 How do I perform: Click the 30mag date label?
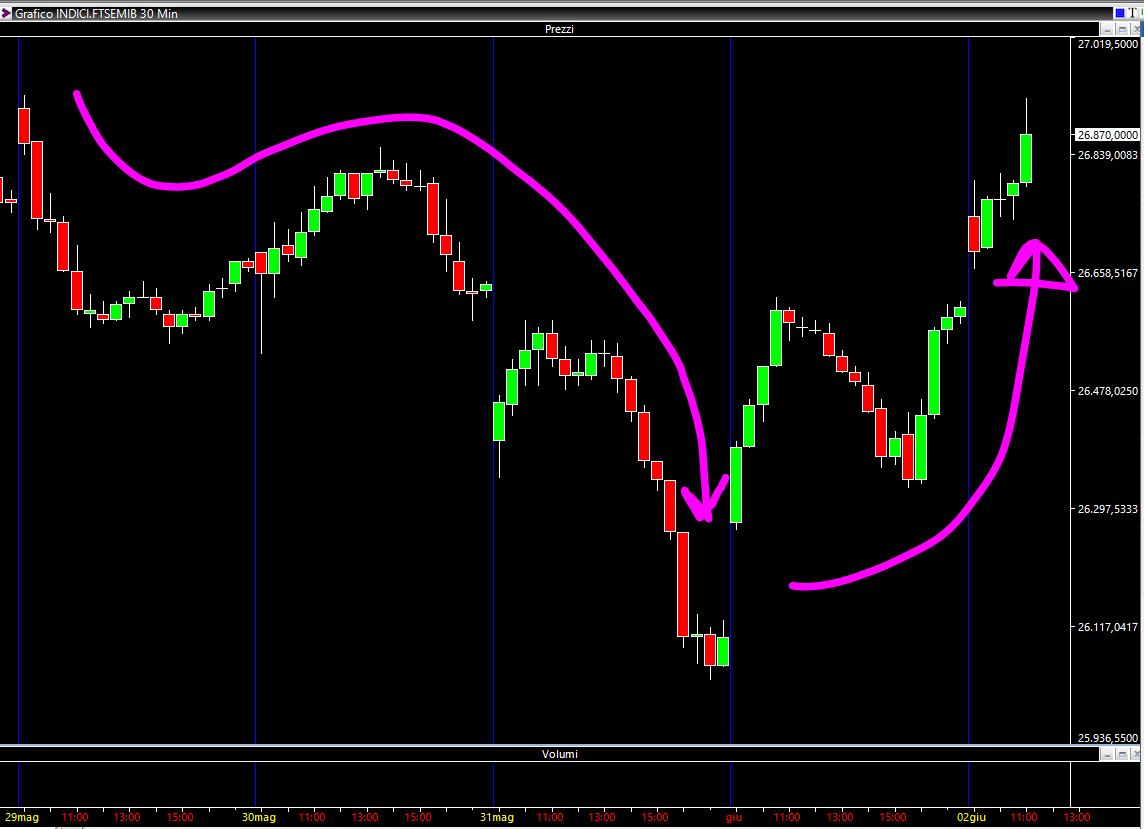259,817
